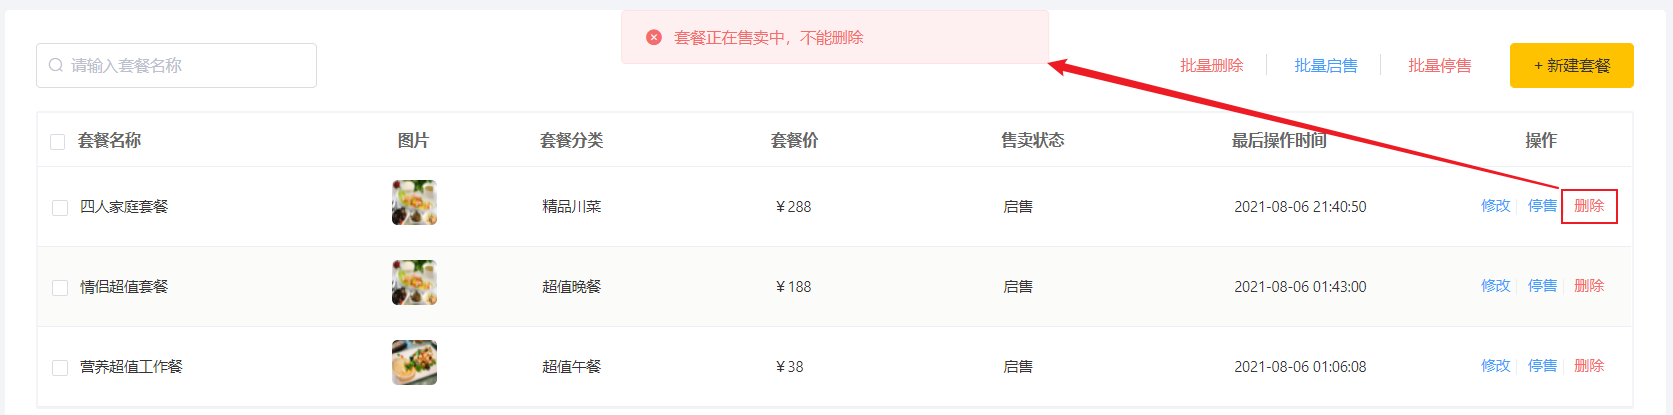
Task: Click 修改 for 四人家庭套餐
Action: [1495, 205]
